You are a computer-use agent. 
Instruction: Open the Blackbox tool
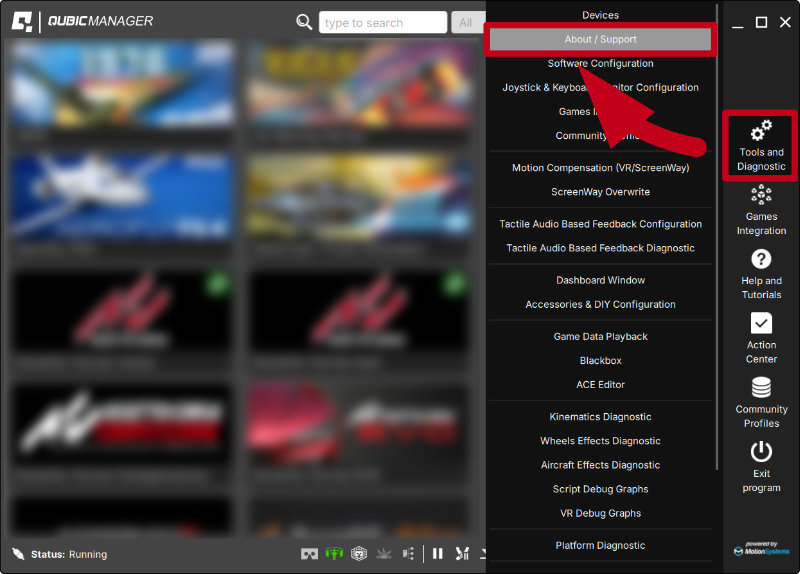tap(600, 360)
